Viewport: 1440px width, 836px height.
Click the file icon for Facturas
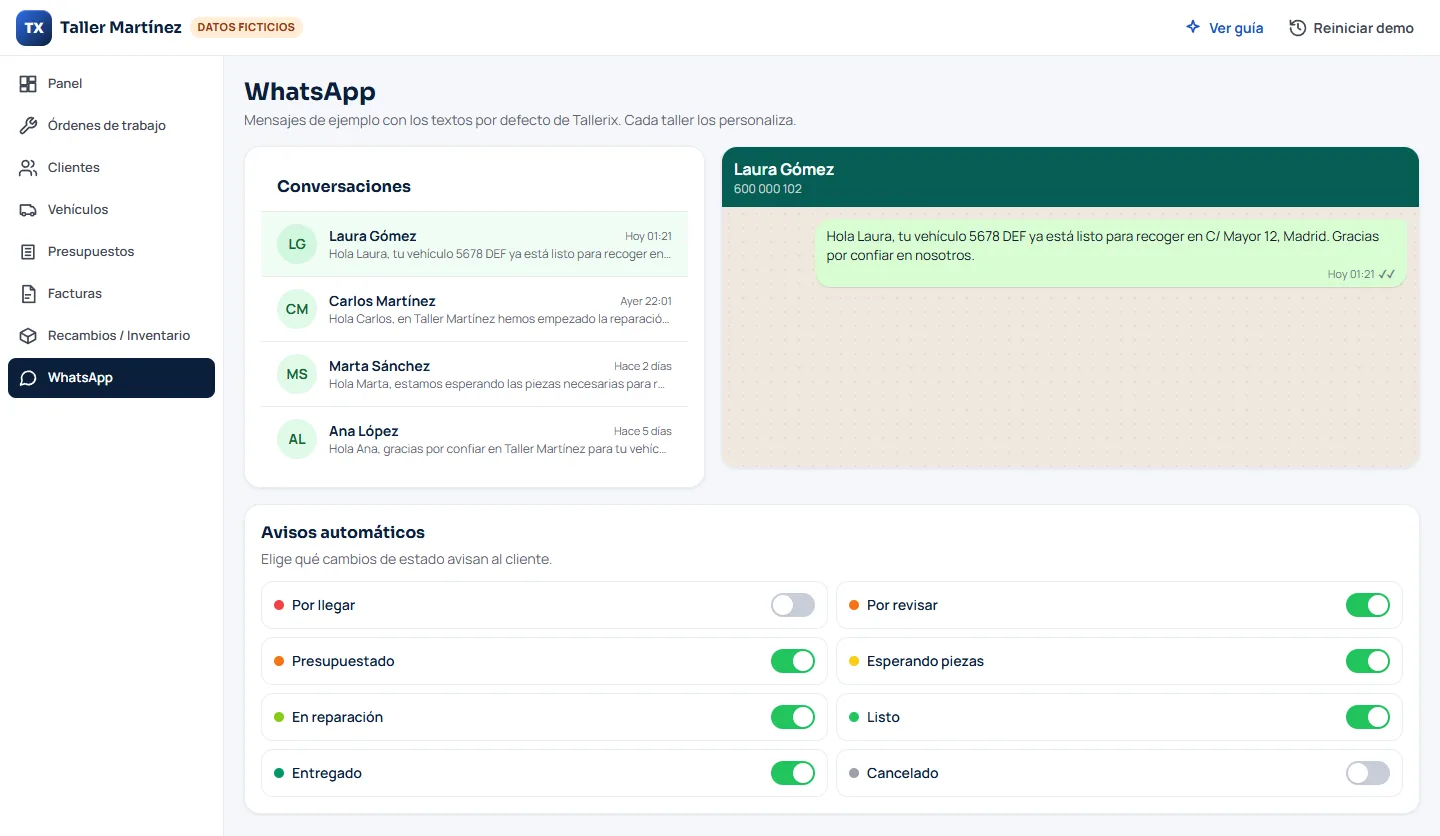[28, 294]
